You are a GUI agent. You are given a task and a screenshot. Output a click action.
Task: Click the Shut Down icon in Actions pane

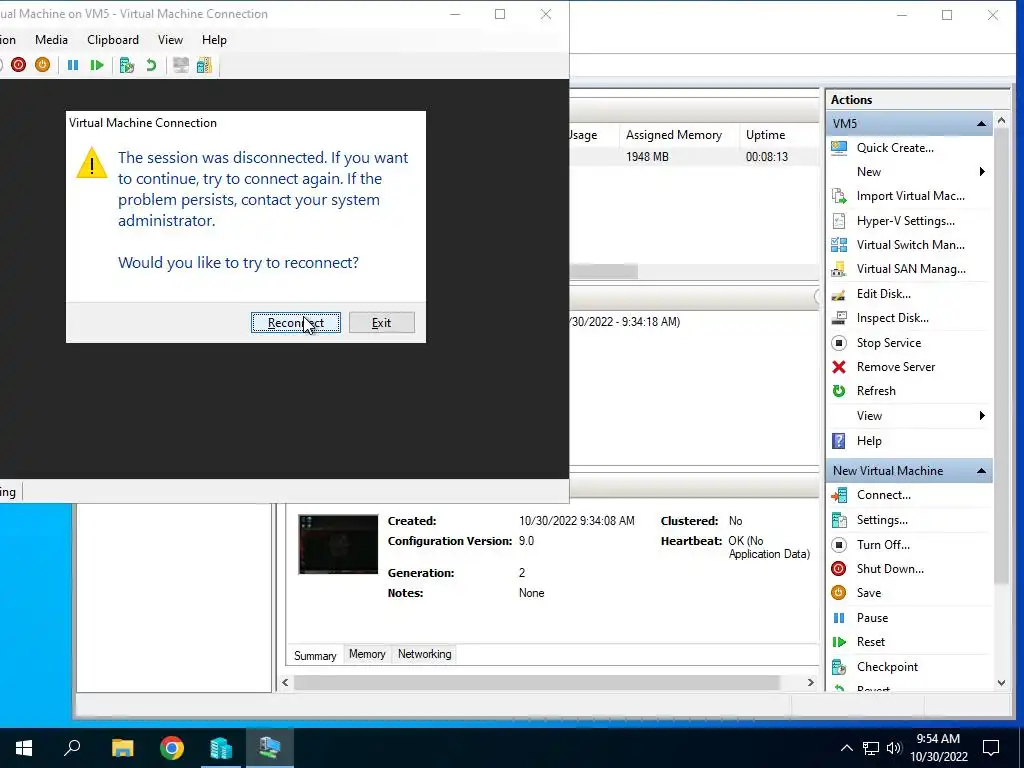(x=839, y=569)
